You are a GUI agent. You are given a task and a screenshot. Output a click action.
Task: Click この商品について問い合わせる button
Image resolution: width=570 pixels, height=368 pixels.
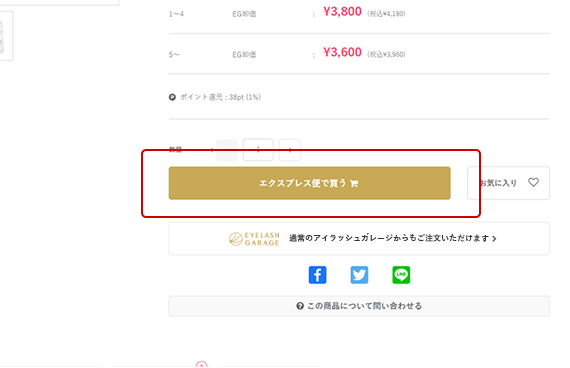coord(359,306)
